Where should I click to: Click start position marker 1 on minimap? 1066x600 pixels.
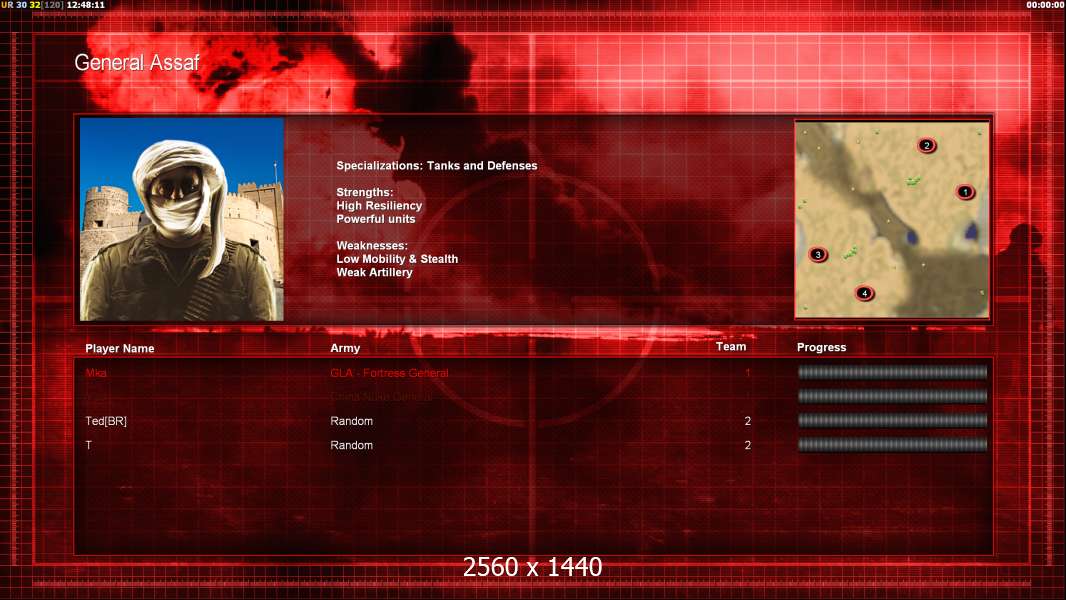click(965, 192)
